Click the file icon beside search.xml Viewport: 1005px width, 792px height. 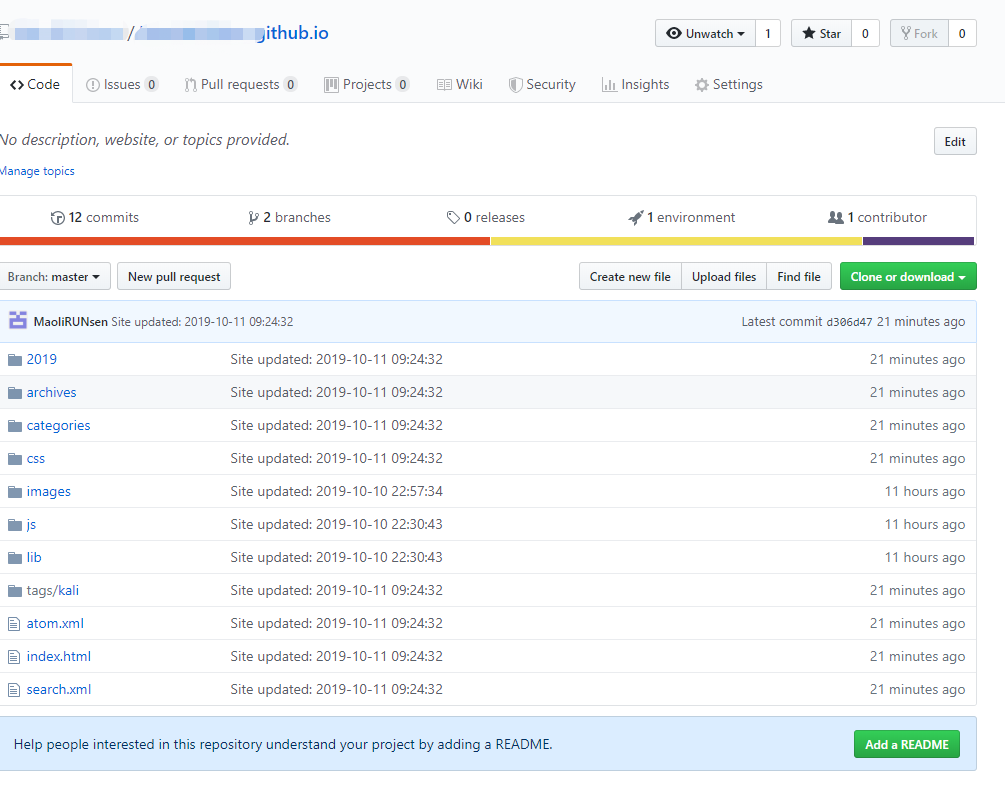tap(13, 689)
